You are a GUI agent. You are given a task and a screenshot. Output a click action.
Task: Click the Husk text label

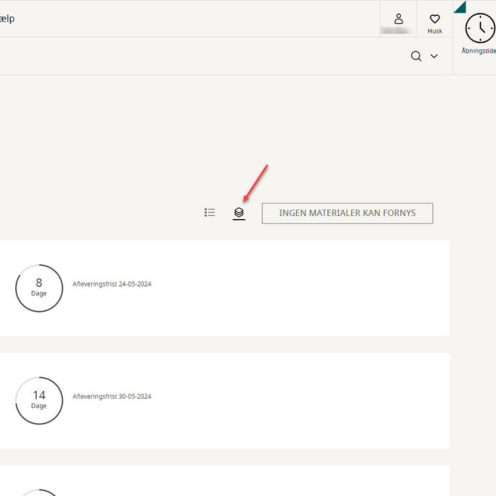click(435, 31)
